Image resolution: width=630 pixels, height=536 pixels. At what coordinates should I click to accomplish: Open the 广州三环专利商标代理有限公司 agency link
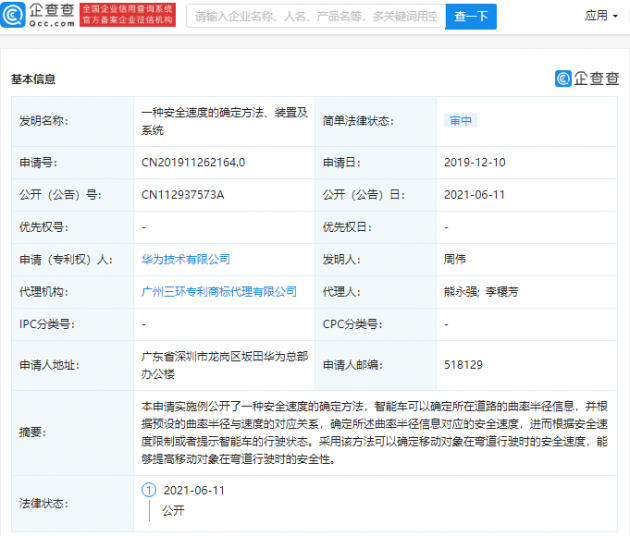click(219, 292)
